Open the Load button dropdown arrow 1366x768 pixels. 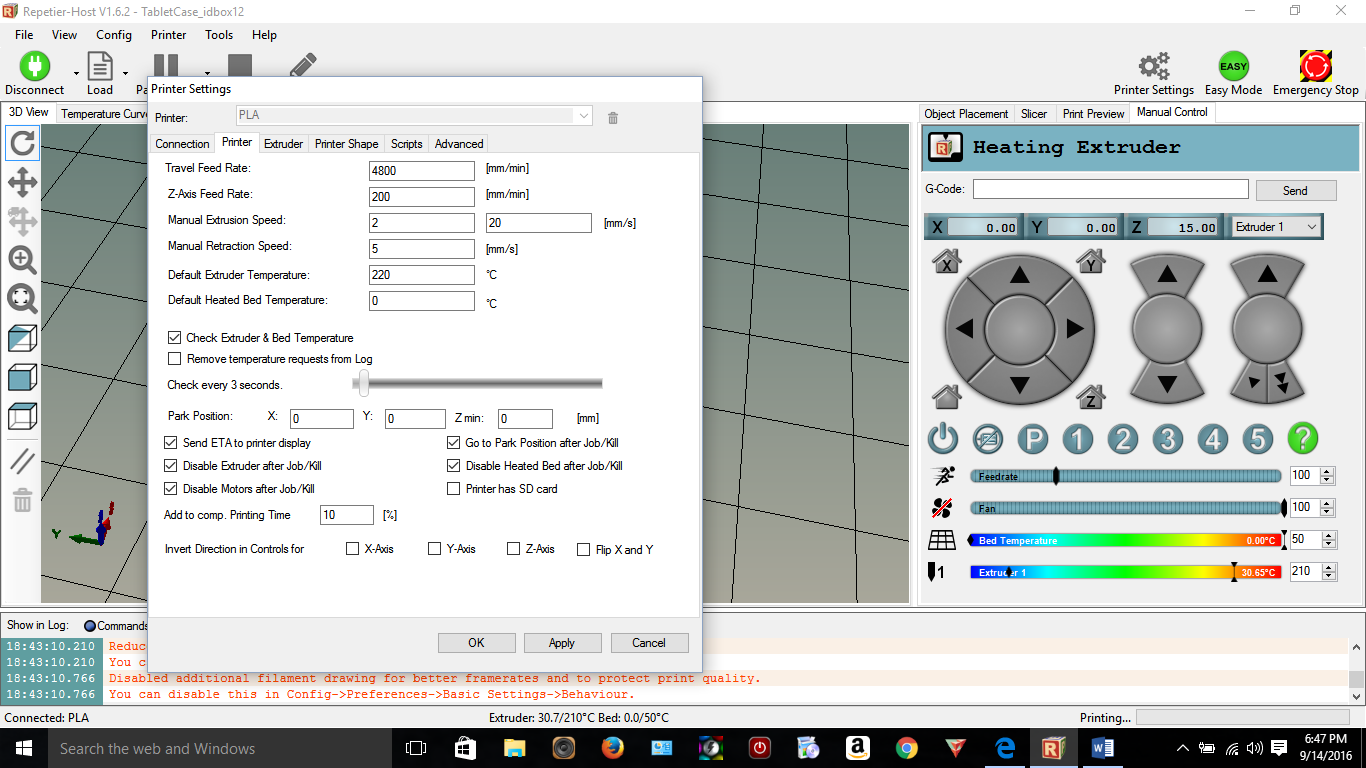(125, 73)
